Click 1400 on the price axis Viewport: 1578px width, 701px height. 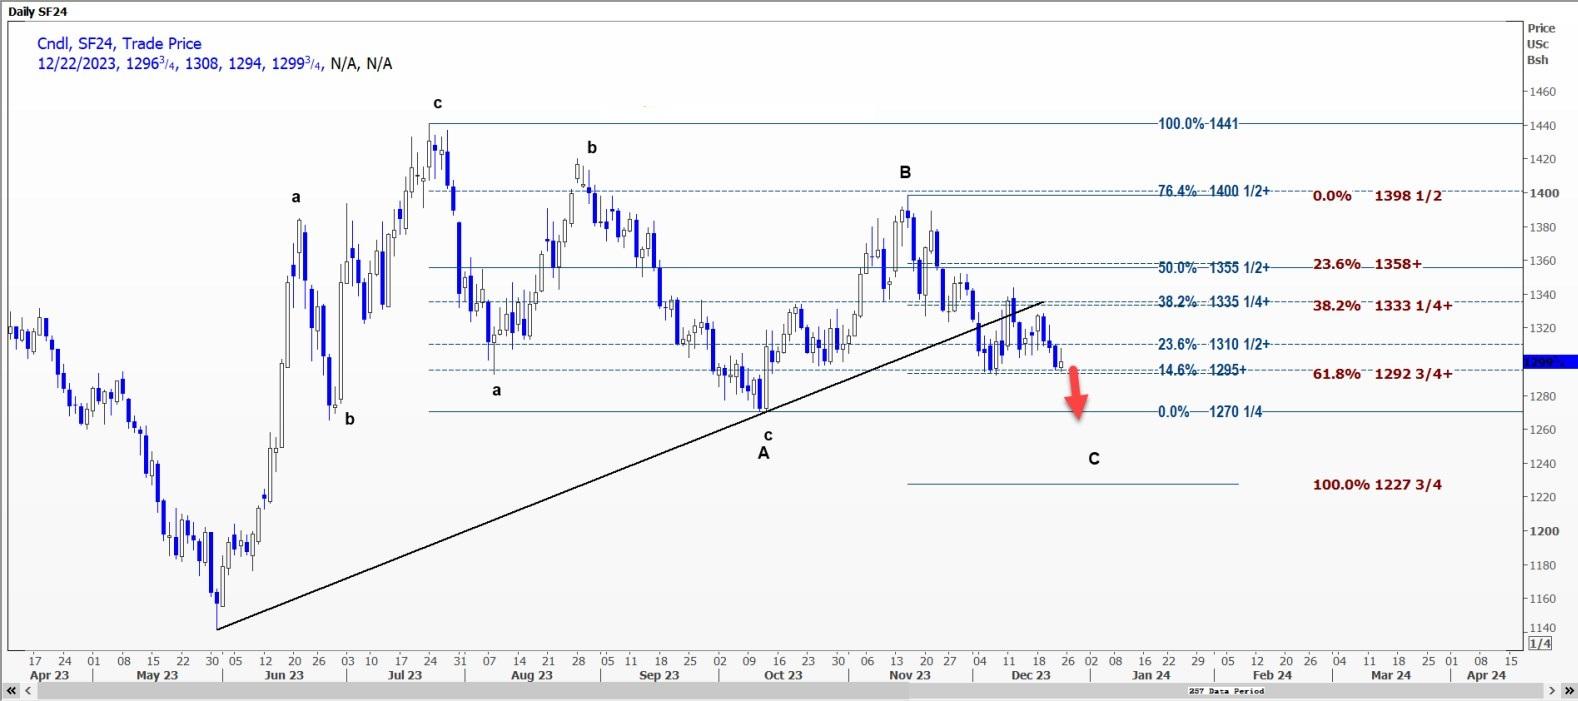(x=1543, y=193)
